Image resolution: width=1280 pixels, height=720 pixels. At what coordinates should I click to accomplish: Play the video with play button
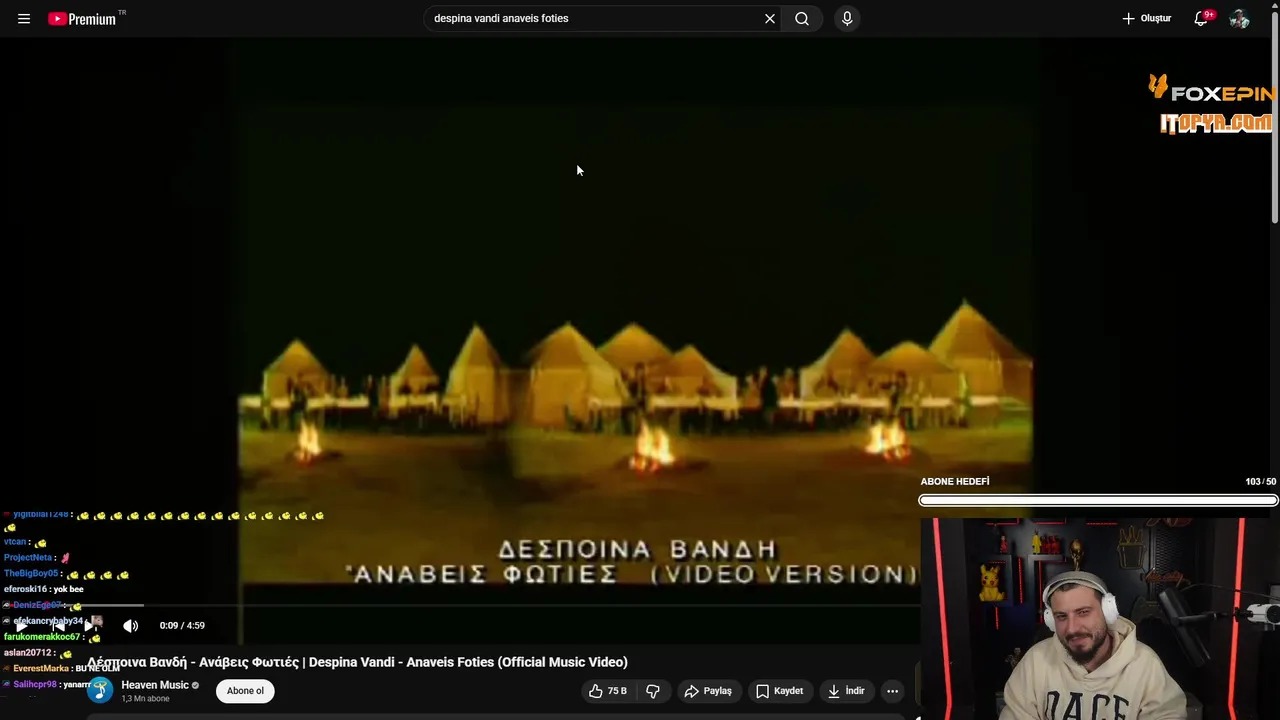click(x=21, y=626)
